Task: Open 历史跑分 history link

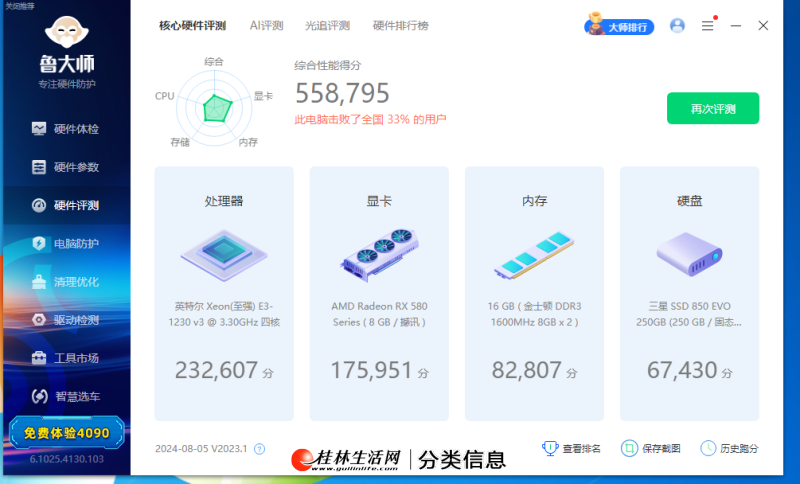Action: (x=729, y=449)
